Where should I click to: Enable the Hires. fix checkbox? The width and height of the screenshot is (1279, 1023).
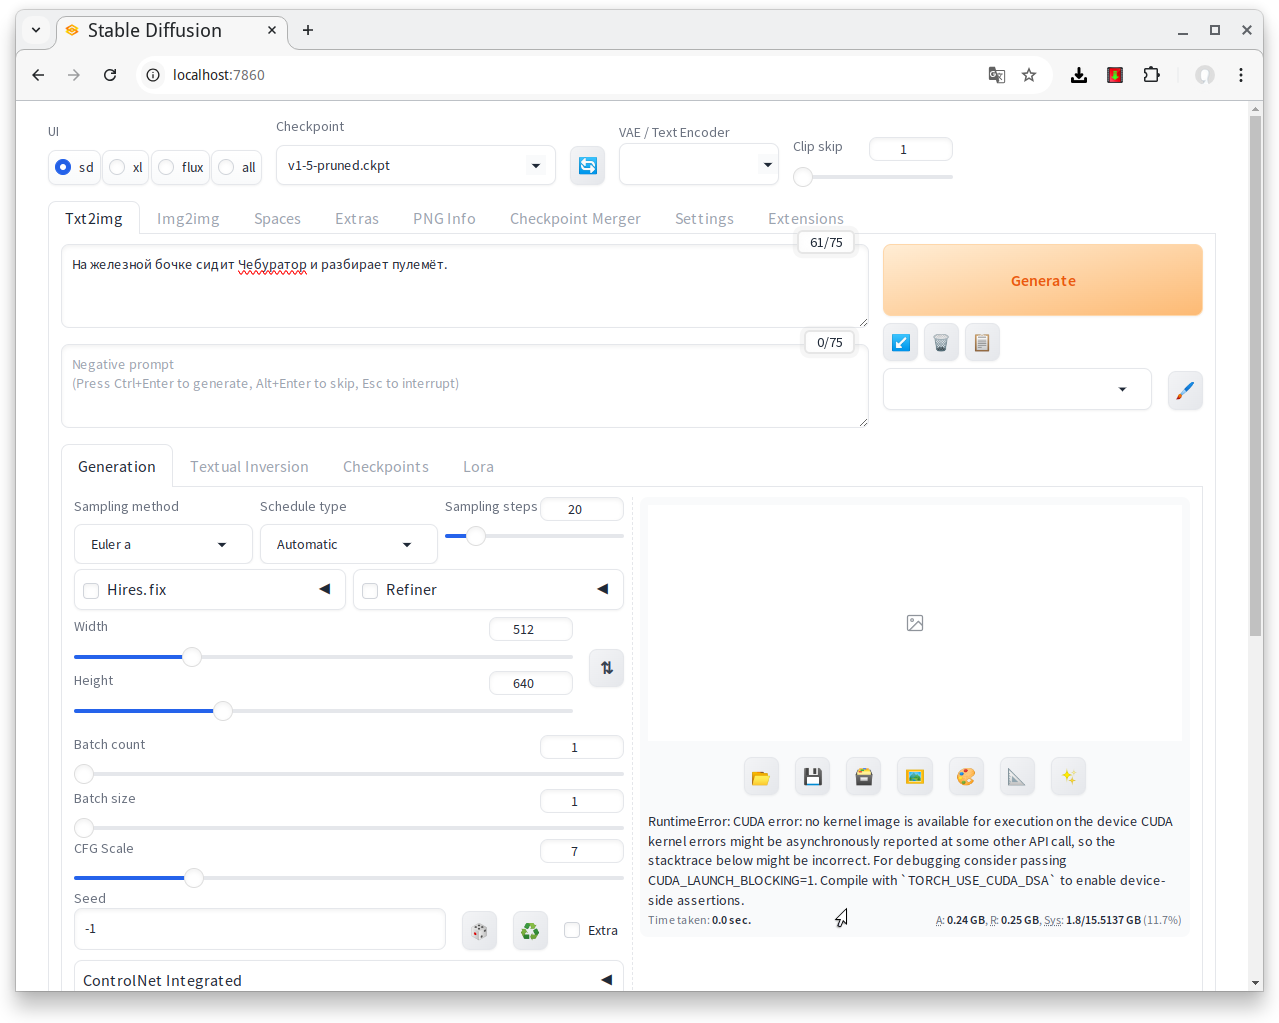coord(91,591)
